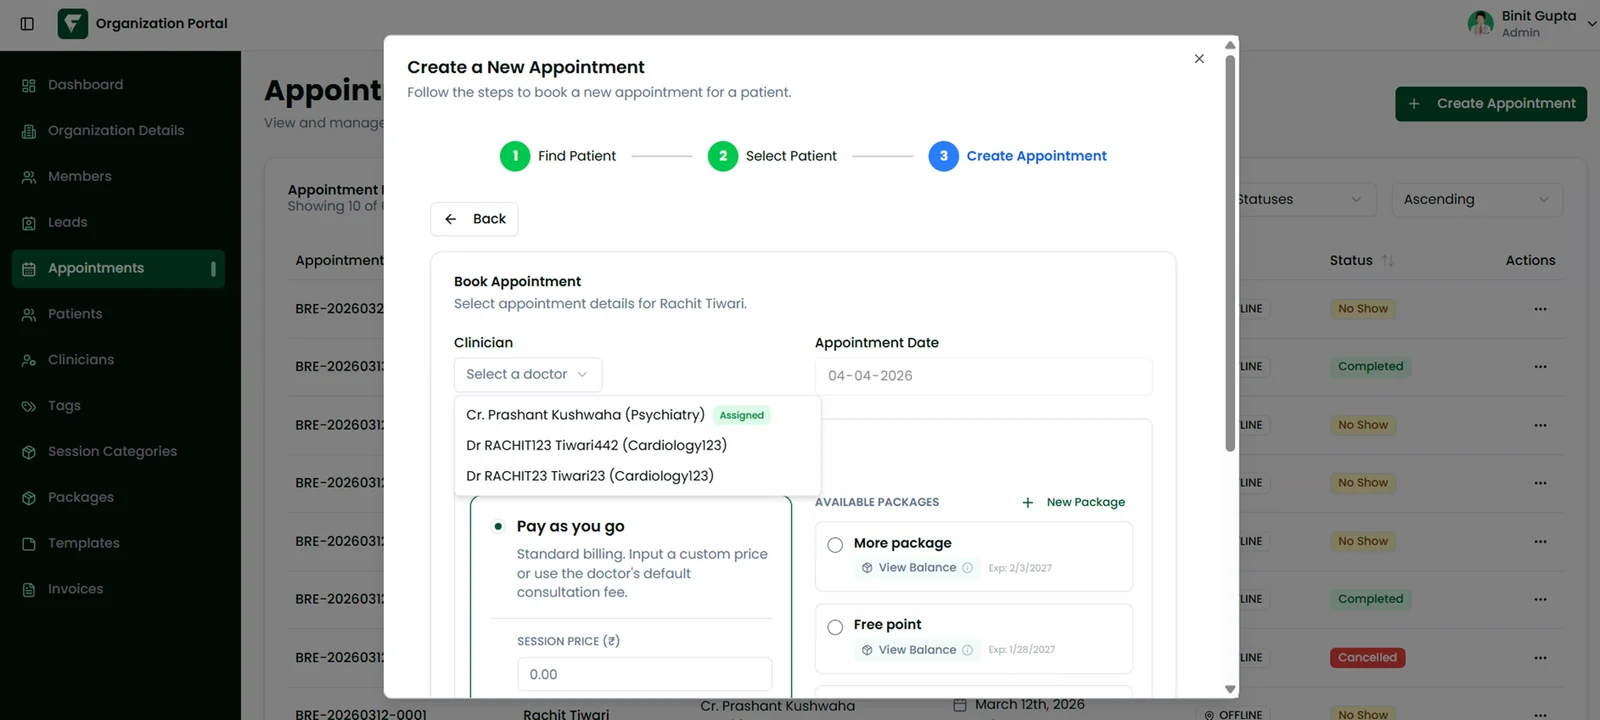Click the back arrow icon
This screenshot has width=1600, height=720.
[451, 219]
